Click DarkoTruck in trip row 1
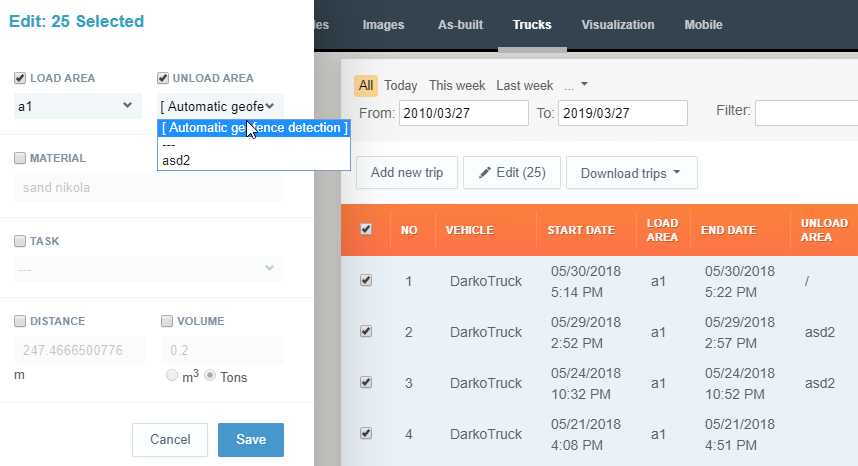The image size is (858, 466). pos(486,281)
